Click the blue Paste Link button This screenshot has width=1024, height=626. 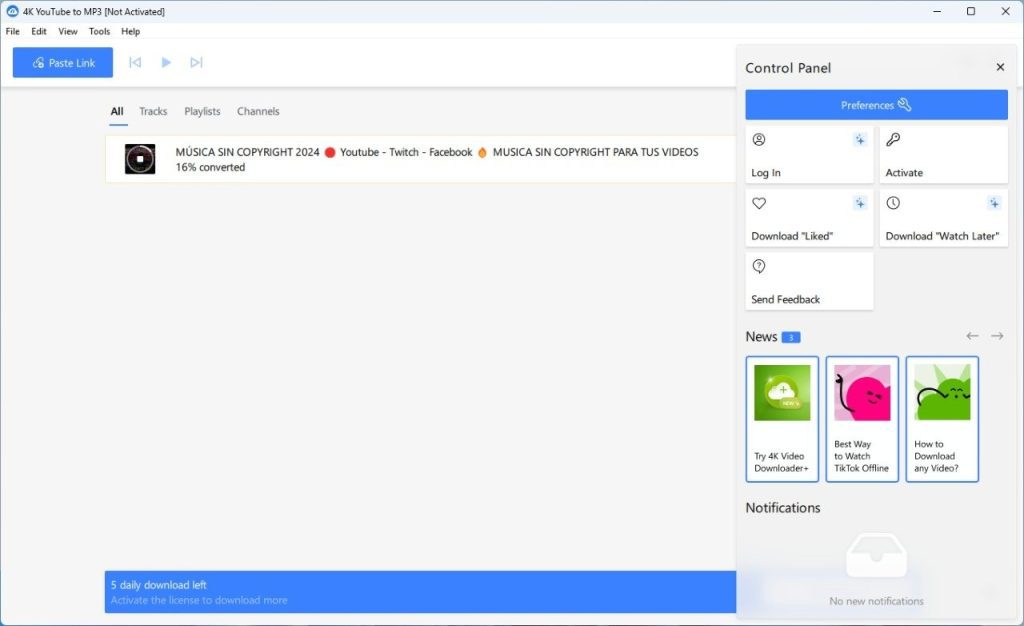pos(62,62)
